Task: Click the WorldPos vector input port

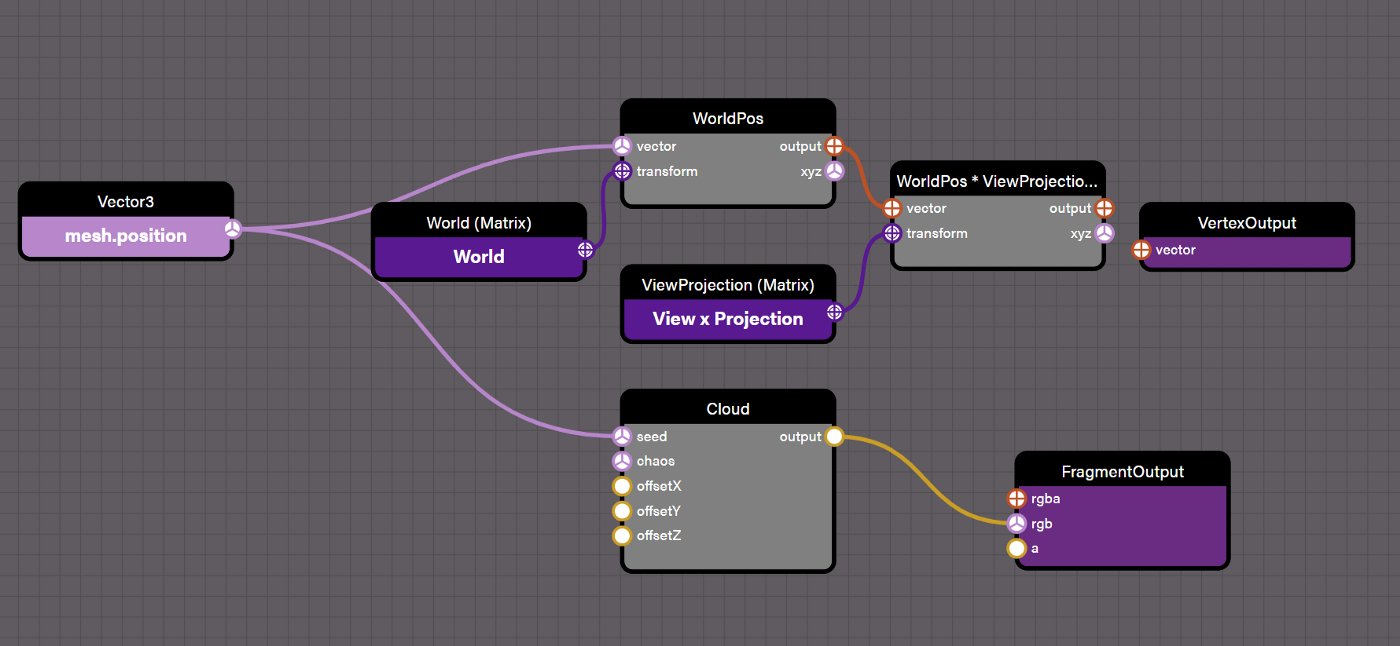Action: point(621,146)
